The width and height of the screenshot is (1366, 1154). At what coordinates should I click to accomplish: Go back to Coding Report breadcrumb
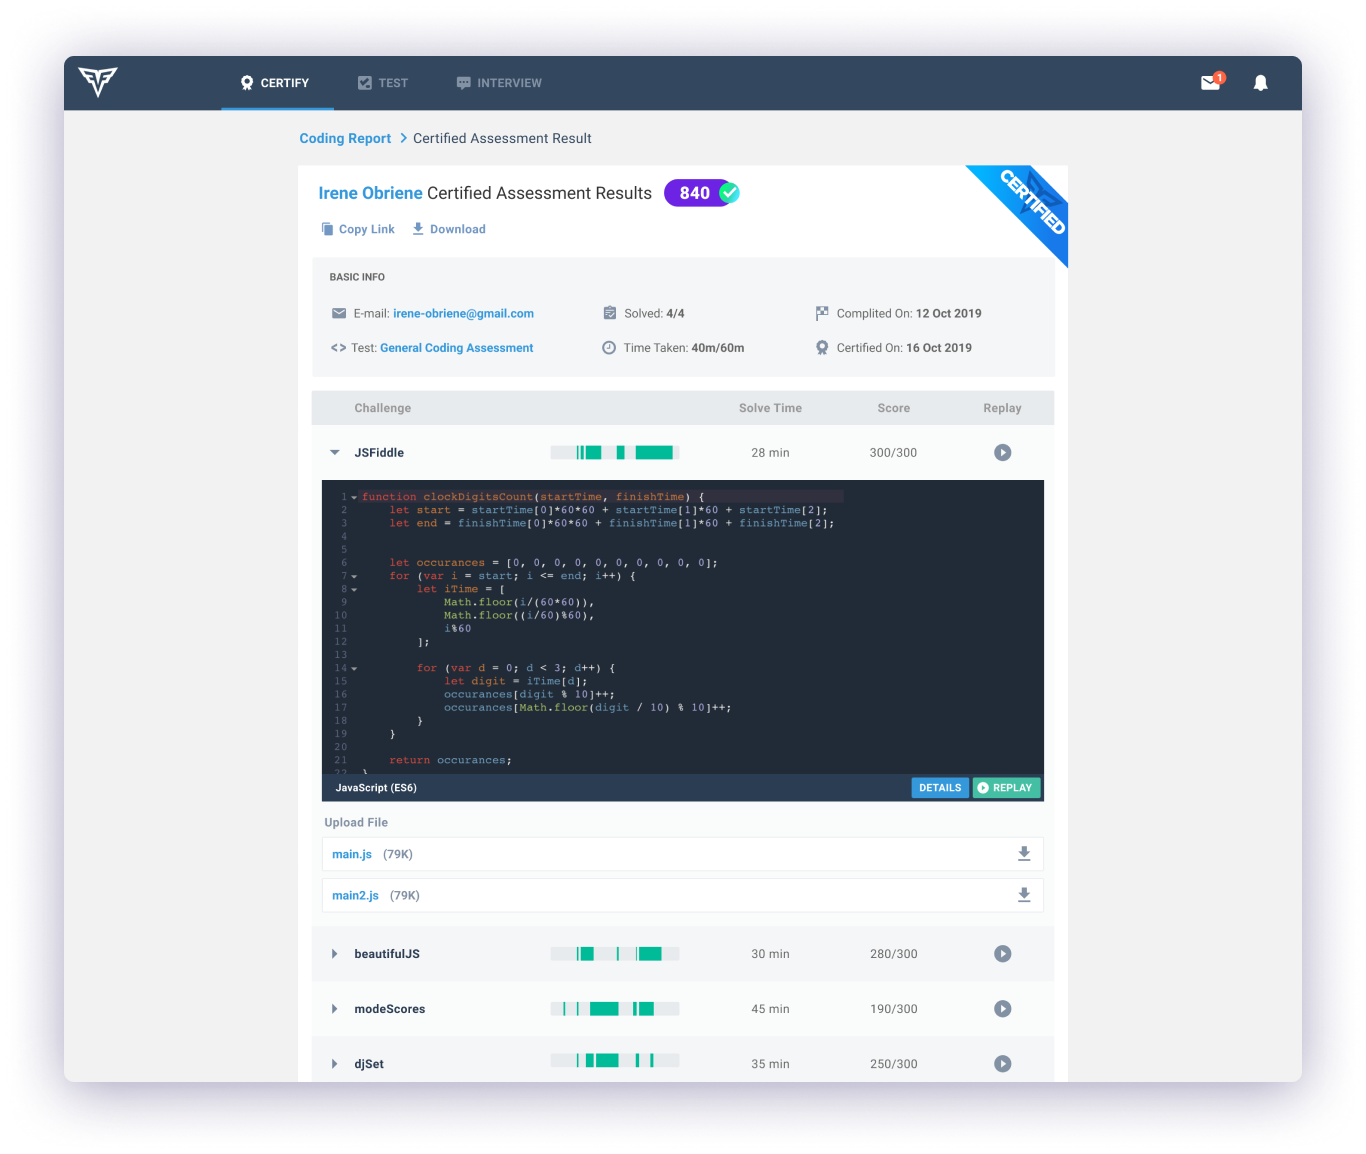pos(345,138)
